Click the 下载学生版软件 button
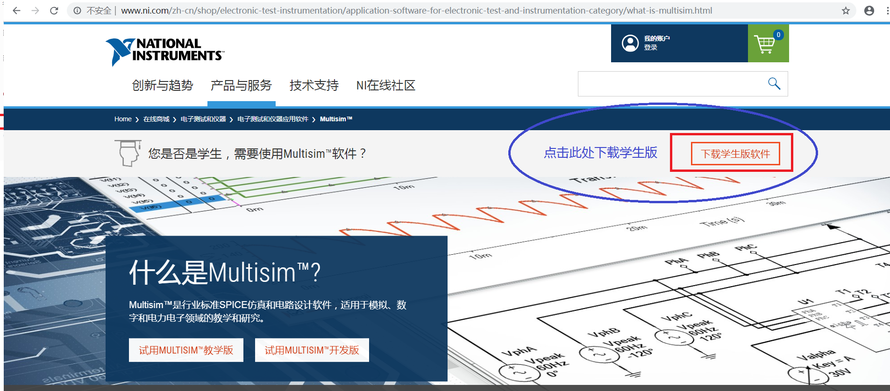The image size is (890, 391). tap(735, 154)
